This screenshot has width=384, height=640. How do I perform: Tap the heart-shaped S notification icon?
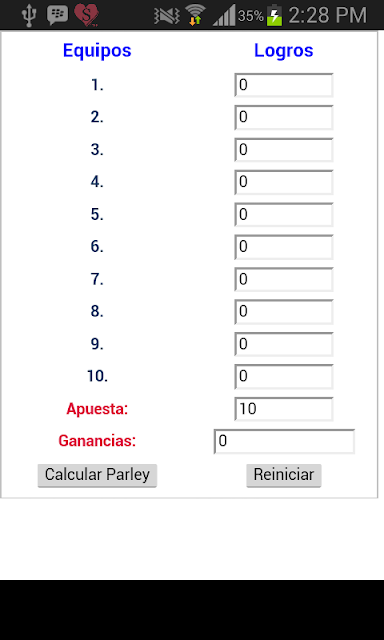[x=87, y=15]
